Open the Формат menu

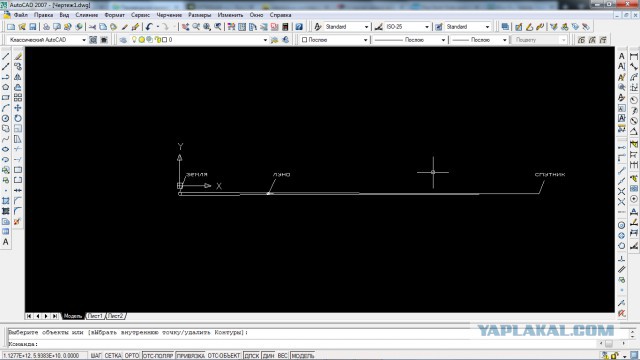[114, 15]
